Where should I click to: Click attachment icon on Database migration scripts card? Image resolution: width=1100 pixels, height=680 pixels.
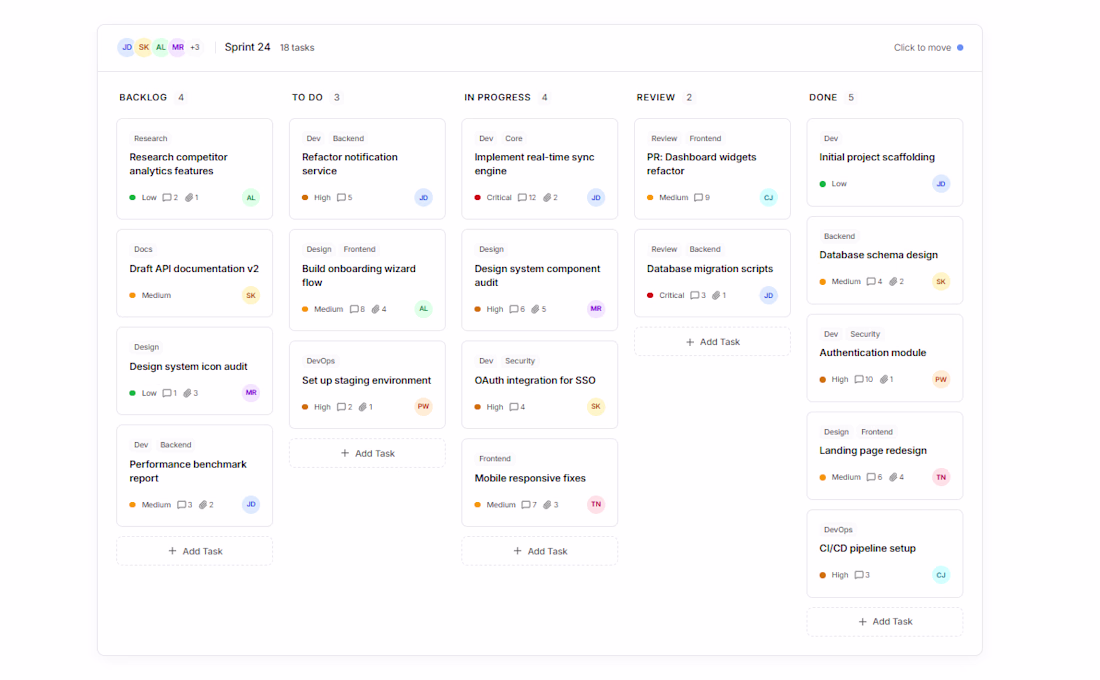(x=716, y=295)
